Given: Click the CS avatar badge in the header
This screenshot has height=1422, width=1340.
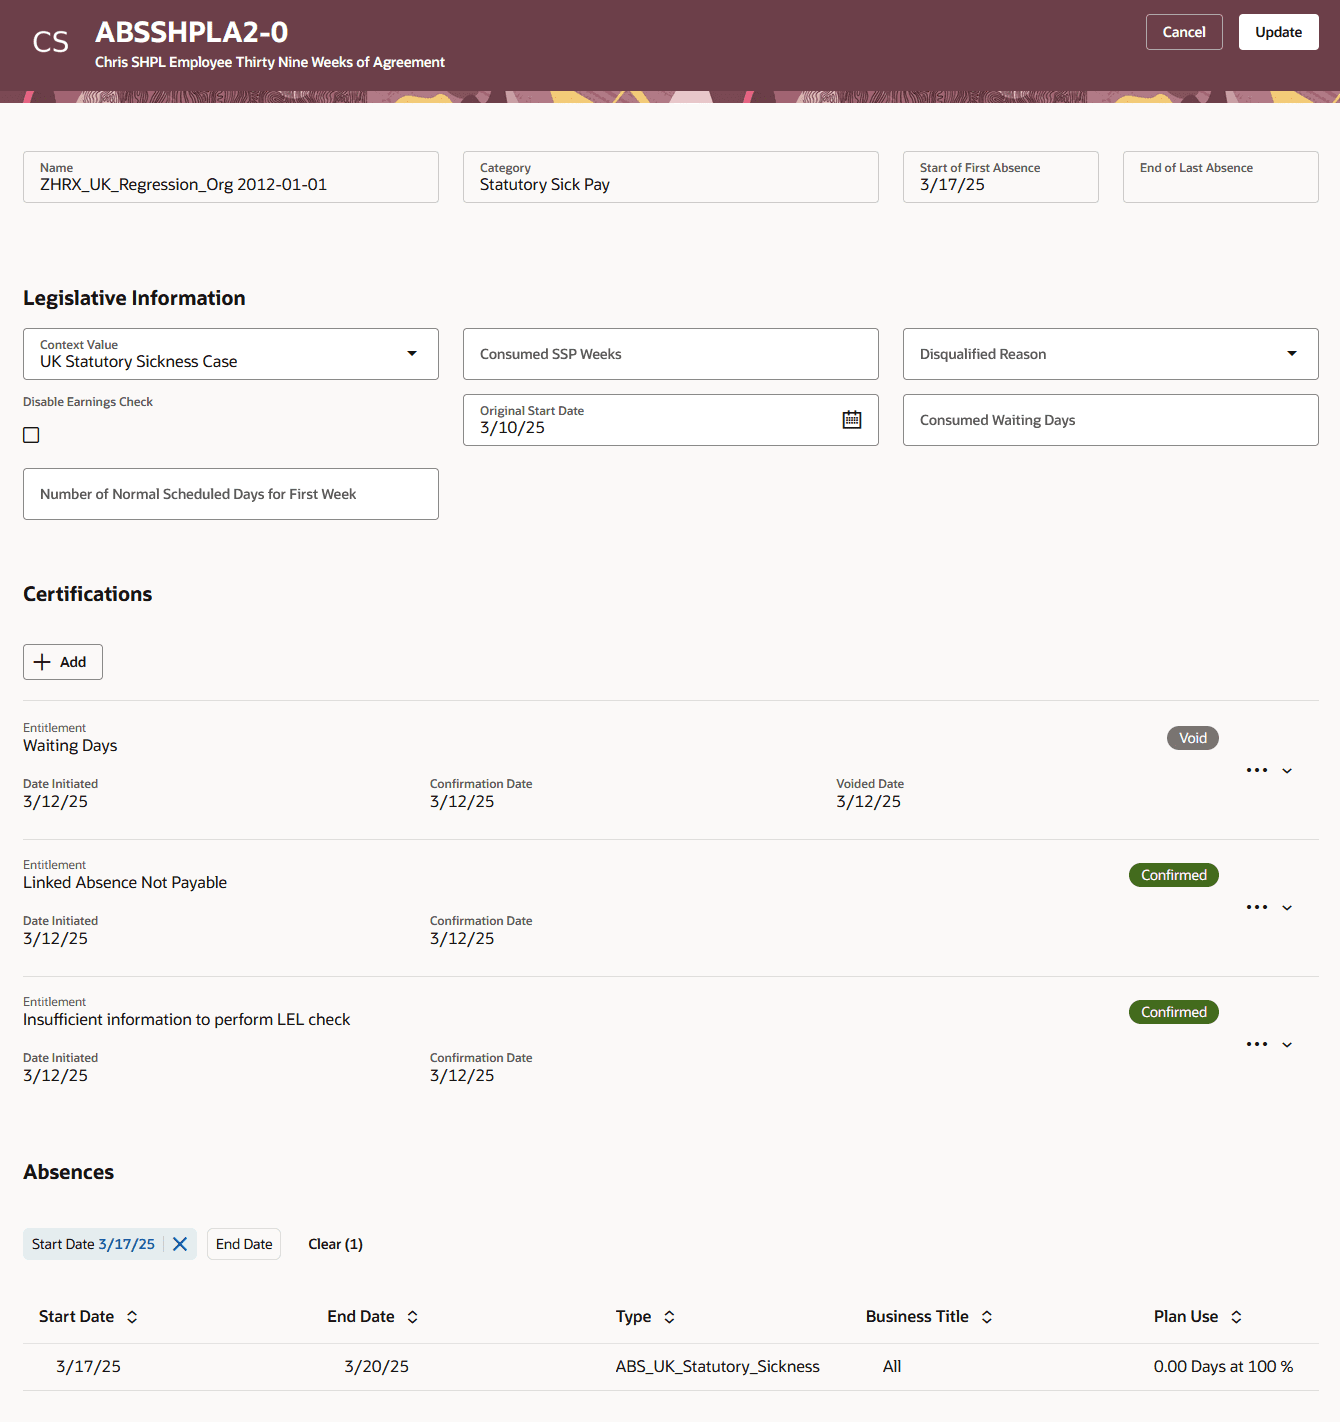Looking at the screenshot, I should [50, 42].
